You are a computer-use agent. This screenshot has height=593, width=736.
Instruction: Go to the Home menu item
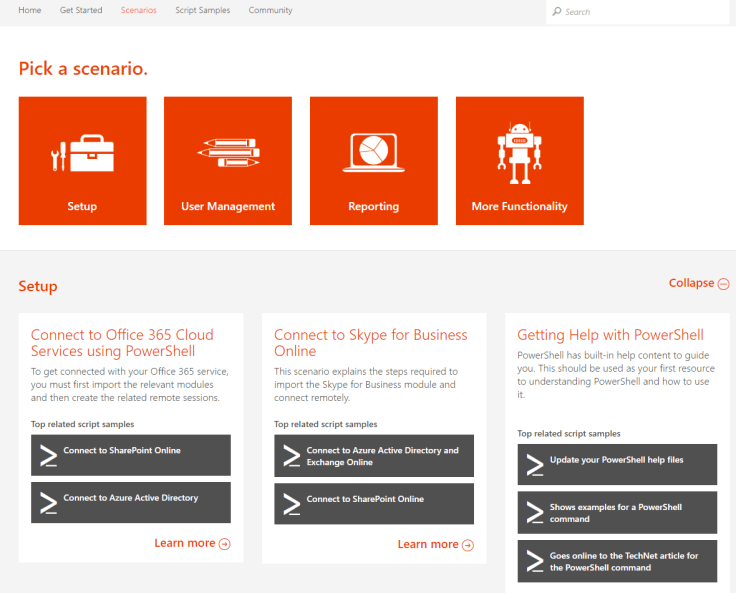[x=30, y=10]
